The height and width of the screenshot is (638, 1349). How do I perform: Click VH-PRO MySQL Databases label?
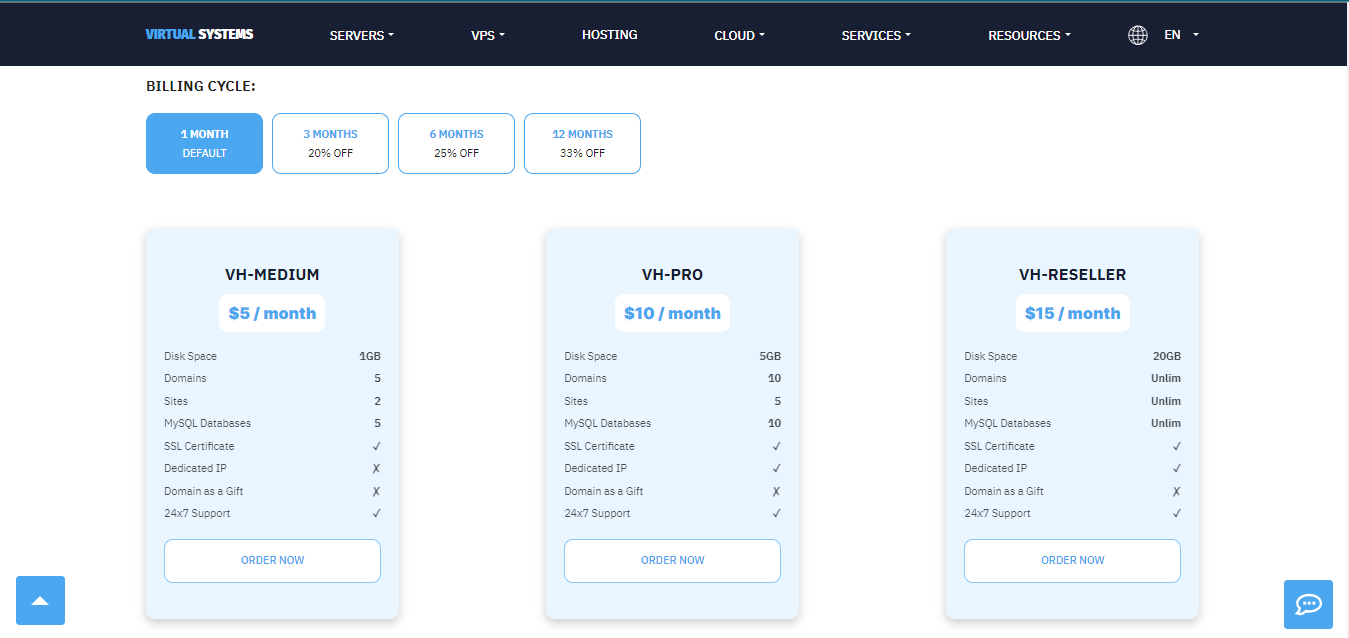[607, 423]
